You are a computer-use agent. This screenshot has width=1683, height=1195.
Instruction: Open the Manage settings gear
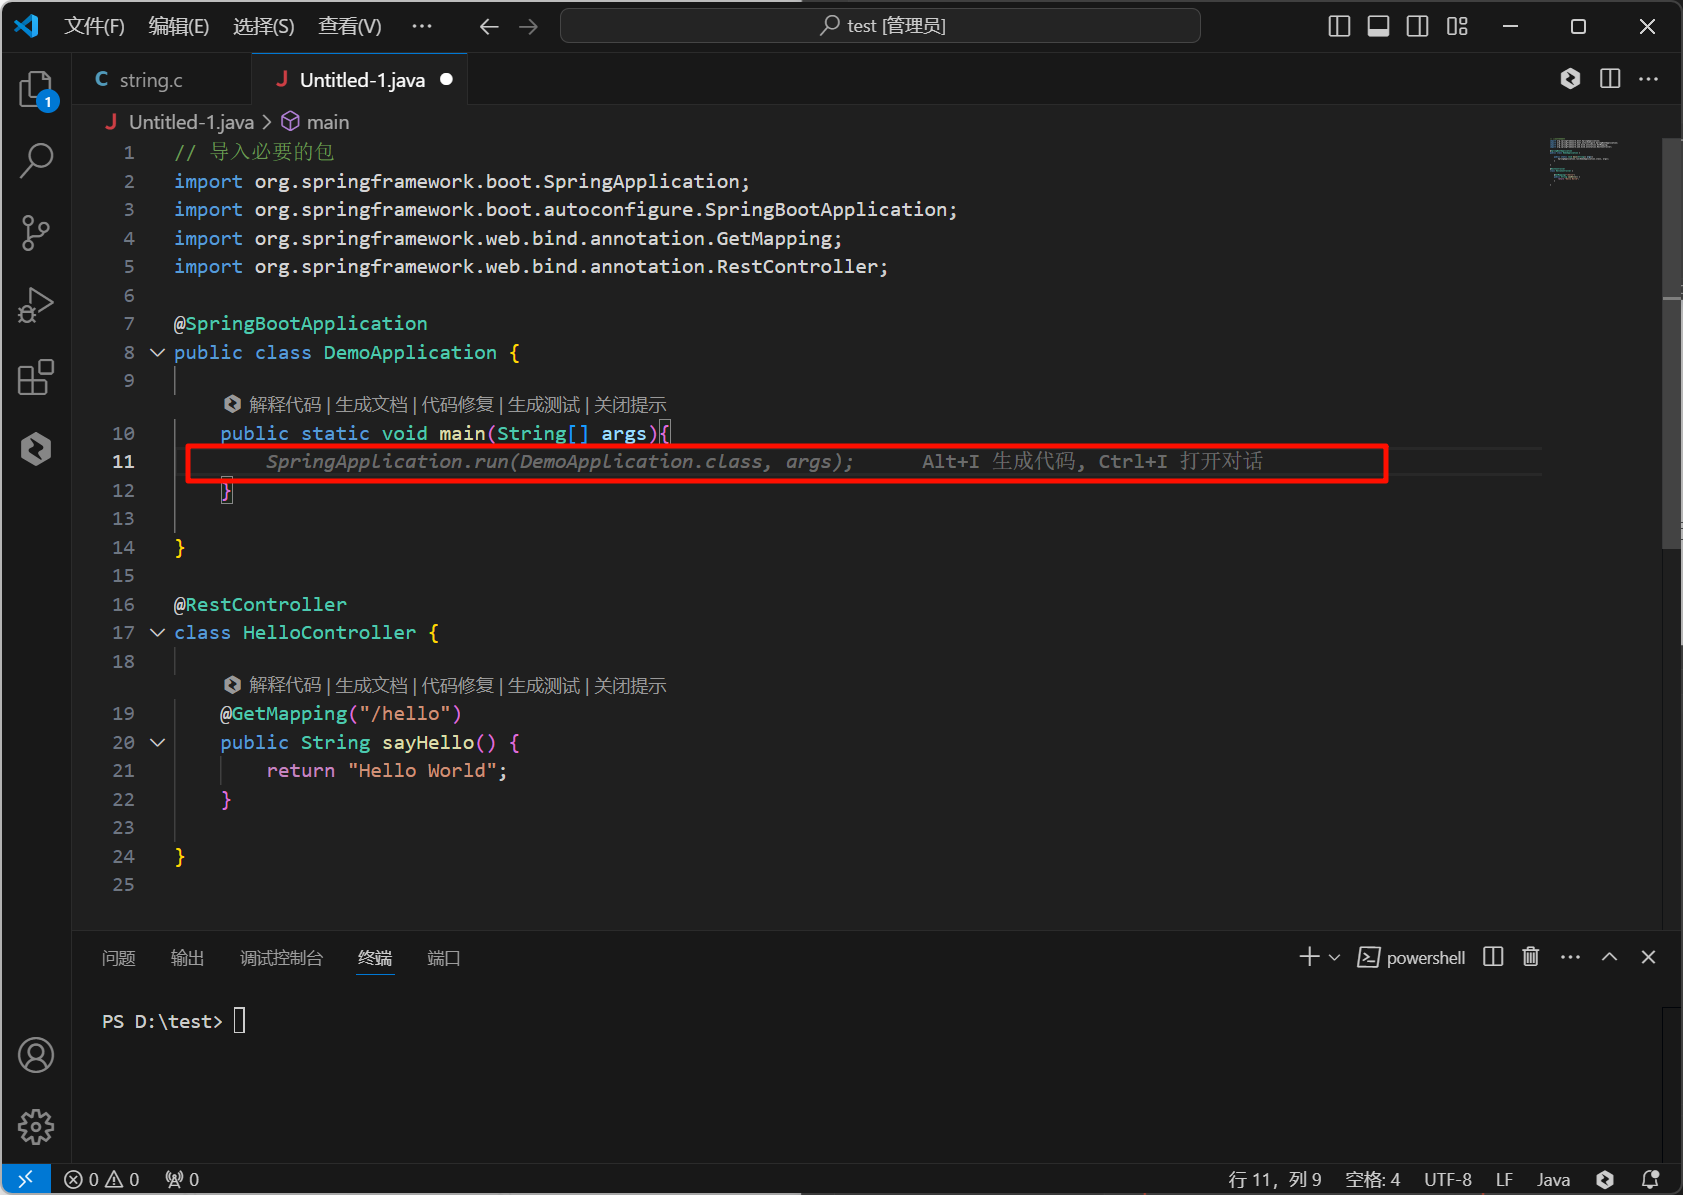(x=36, y=1127)
